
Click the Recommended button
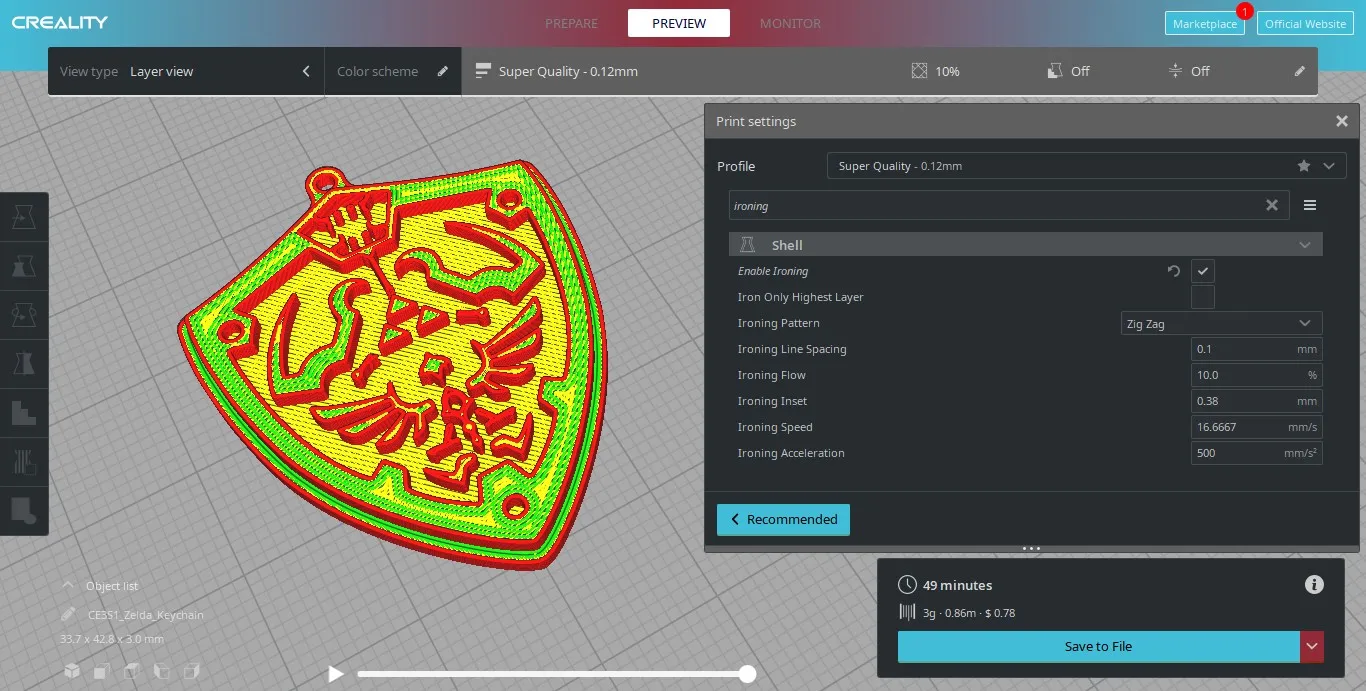point(783,520)
